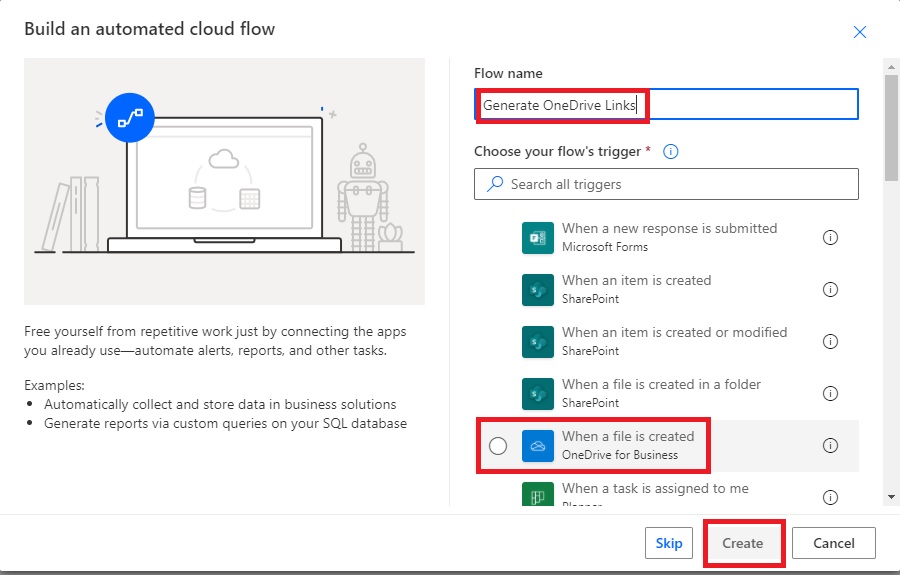
Task: Choose 'When an item is created' SharePoint trigger
Action: [x=666, y=290]
